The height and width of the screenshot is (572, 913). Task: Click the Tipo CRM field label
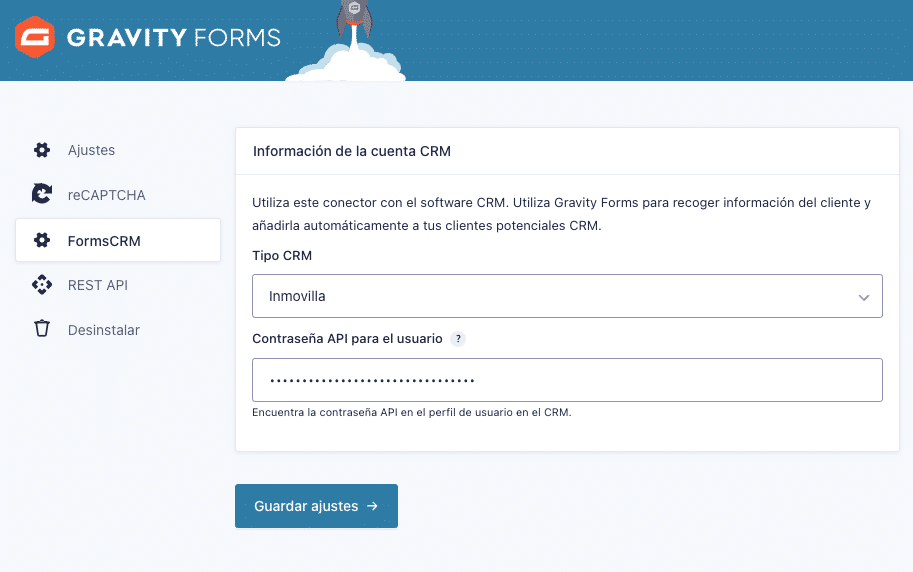click(282, 256)
